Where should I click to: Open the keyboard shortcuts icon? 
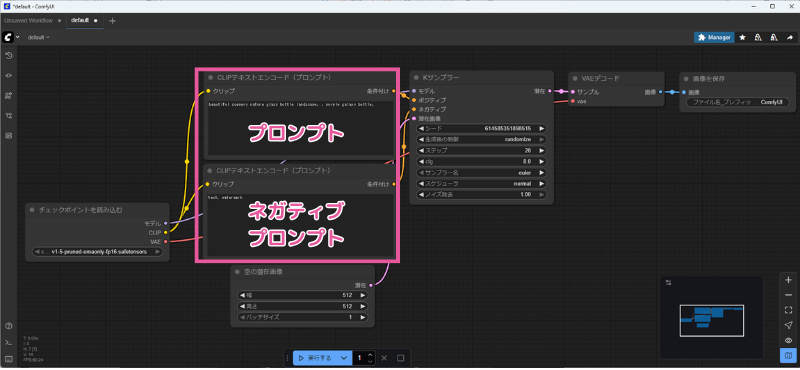tap(9, 358)
